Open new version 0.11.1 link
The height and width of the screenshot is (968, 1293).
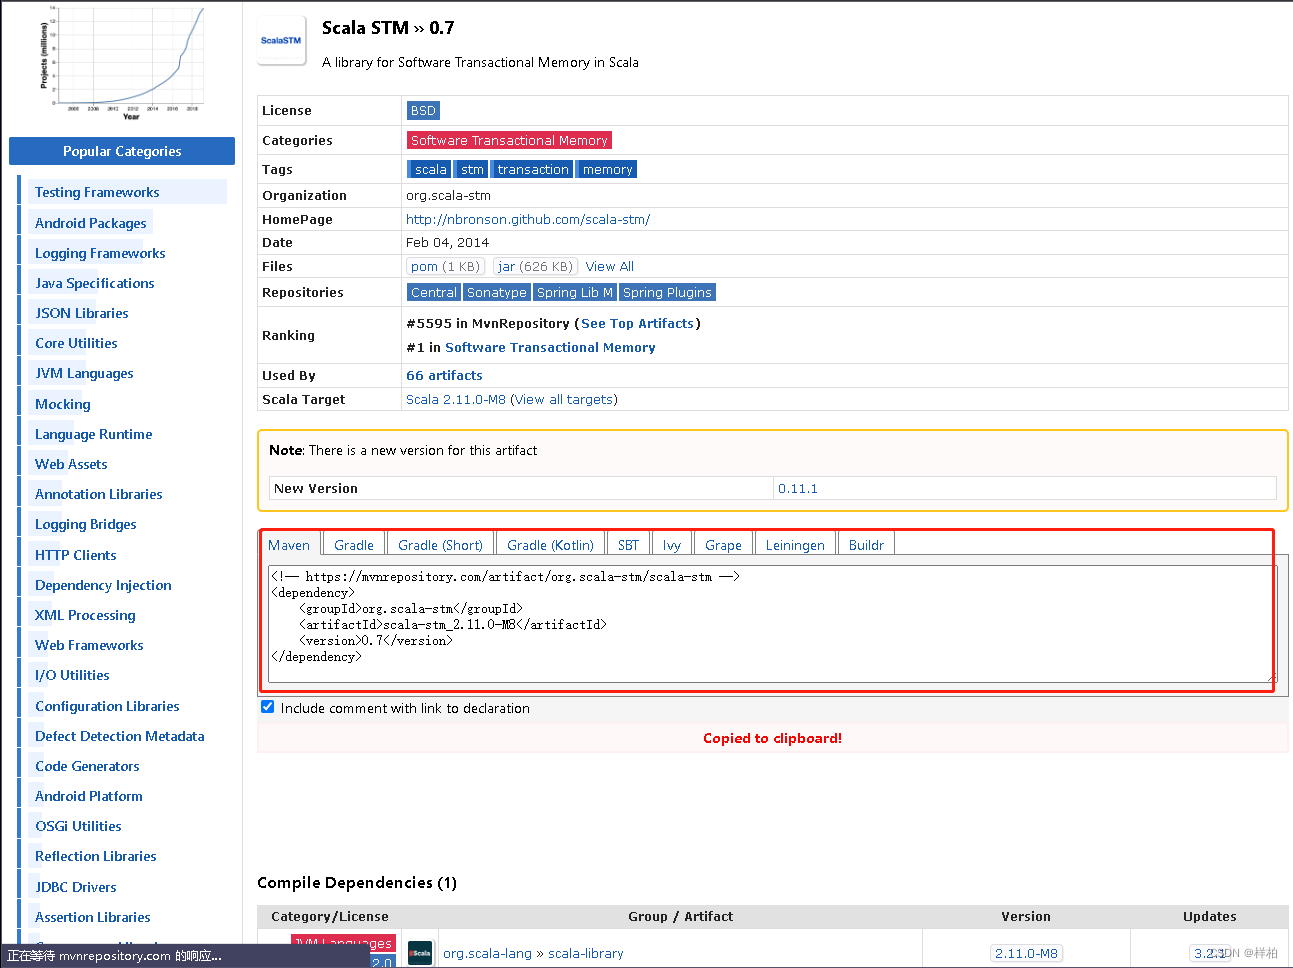798,489
